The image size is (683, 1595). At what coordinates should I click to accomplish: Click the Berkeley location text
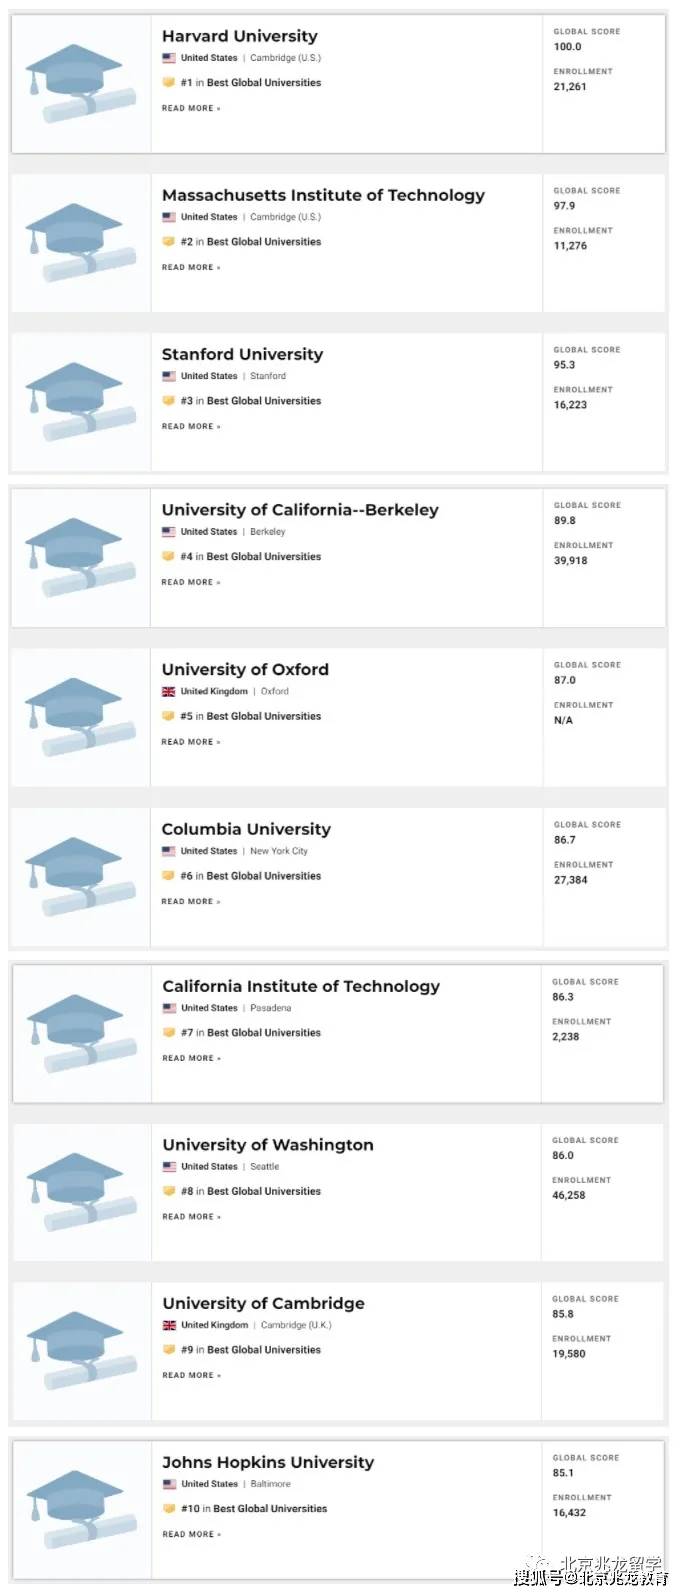267,532
